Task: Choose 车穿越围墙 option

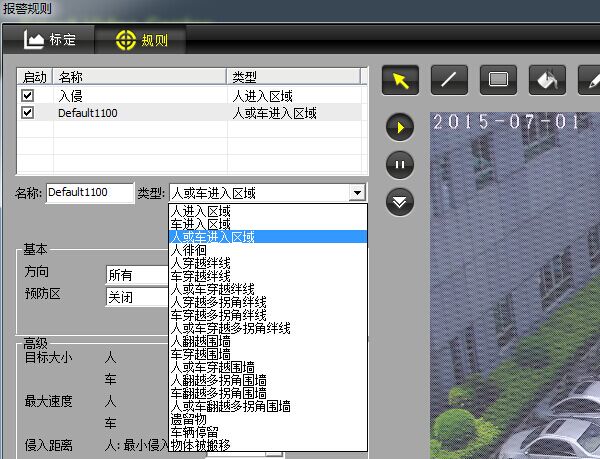Action: tap(268, 354)
